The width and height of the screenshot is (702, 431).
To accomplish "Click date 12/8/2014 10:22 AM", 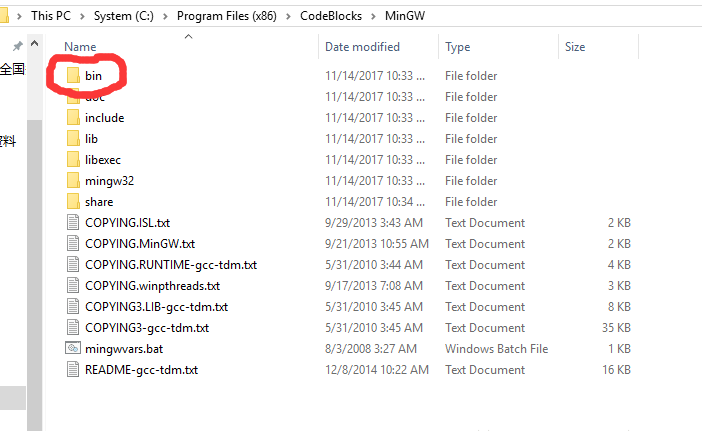I will point(377,370).
